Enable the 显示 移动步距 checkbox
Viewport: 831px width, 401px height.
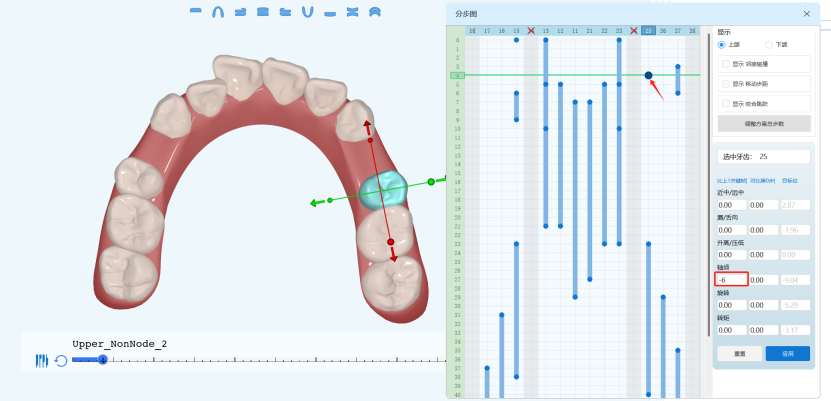click(x=726, y=84)
